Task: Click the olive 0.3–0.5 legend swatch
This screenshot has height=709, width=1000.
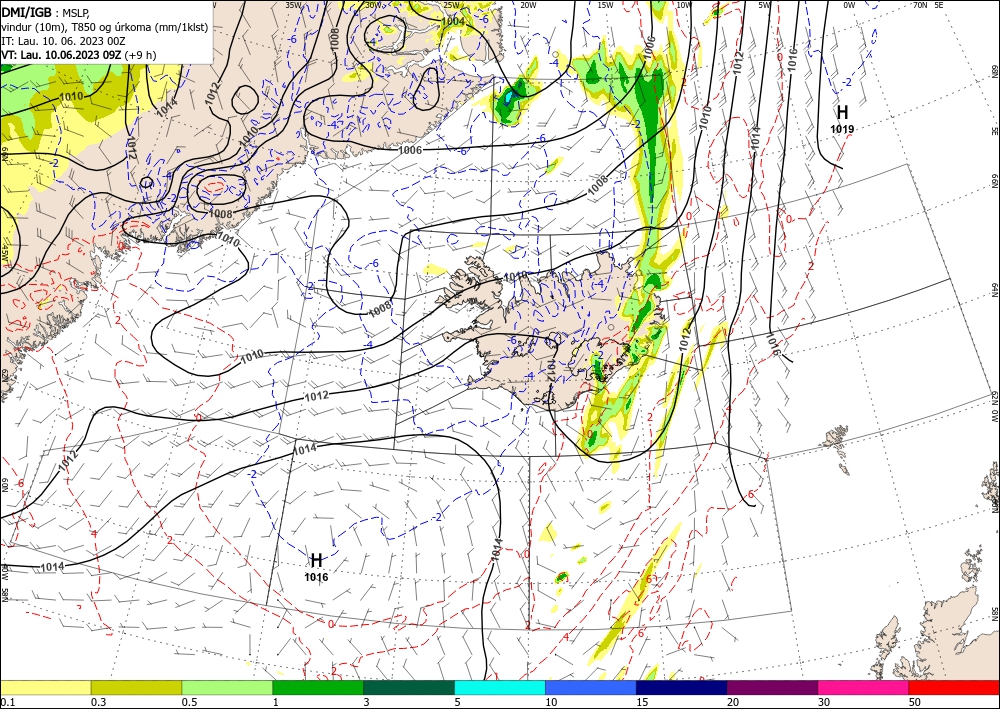Action: (136, 687)
